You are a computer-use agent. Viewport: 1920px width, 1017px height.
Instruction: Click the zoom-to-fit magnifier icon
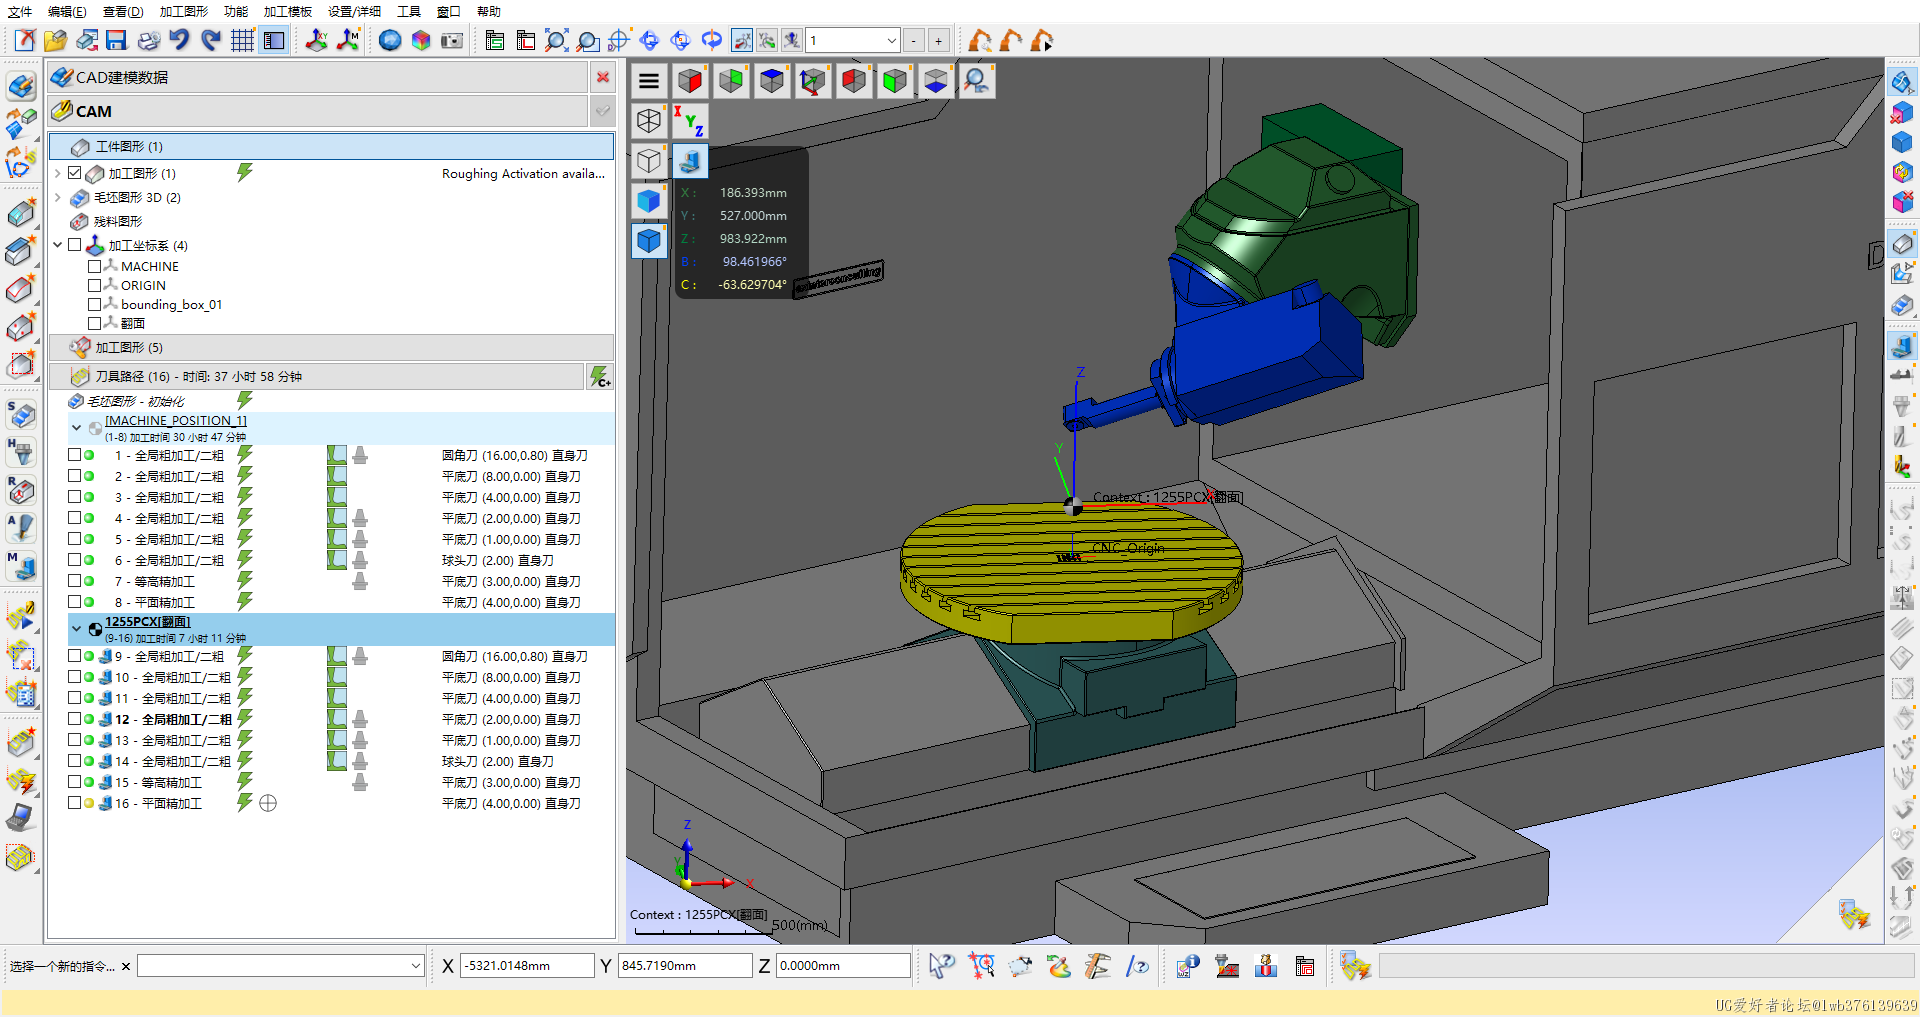[x=557, y=40]
